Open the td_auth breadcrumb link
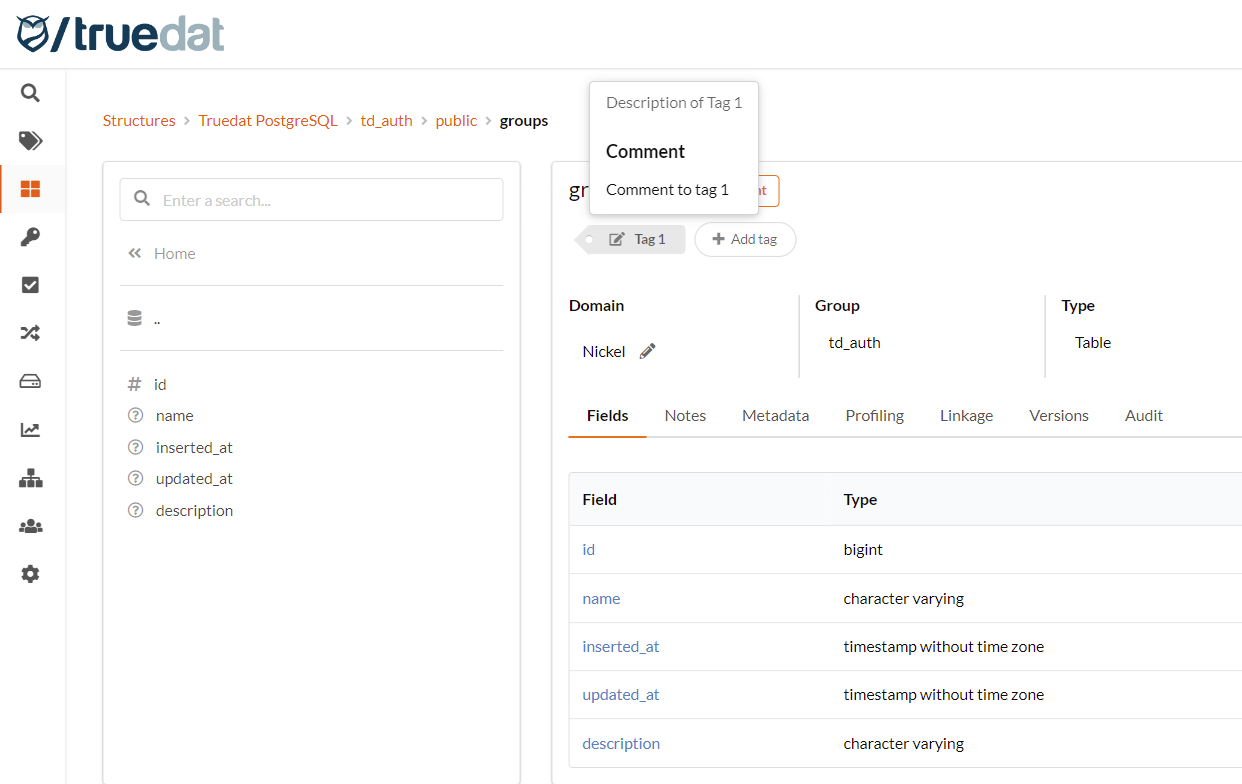The width and height of the screenshot is (1242, 784). point(386,120)
